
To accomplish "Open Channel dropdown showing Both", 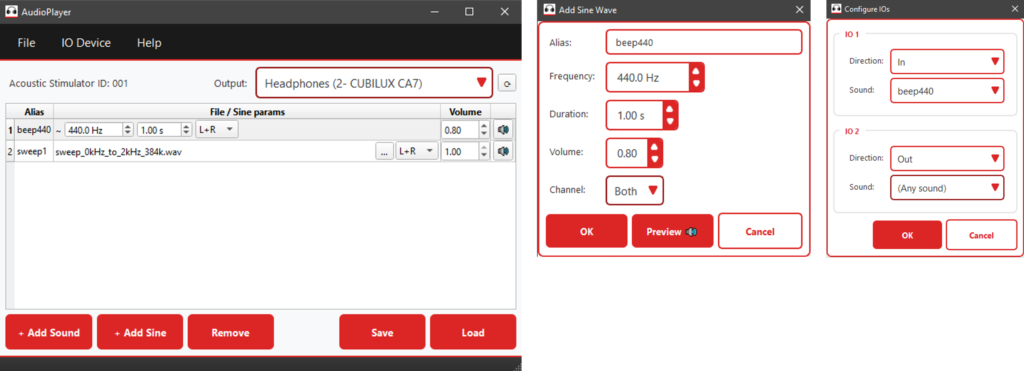I will tap(635, 191).
